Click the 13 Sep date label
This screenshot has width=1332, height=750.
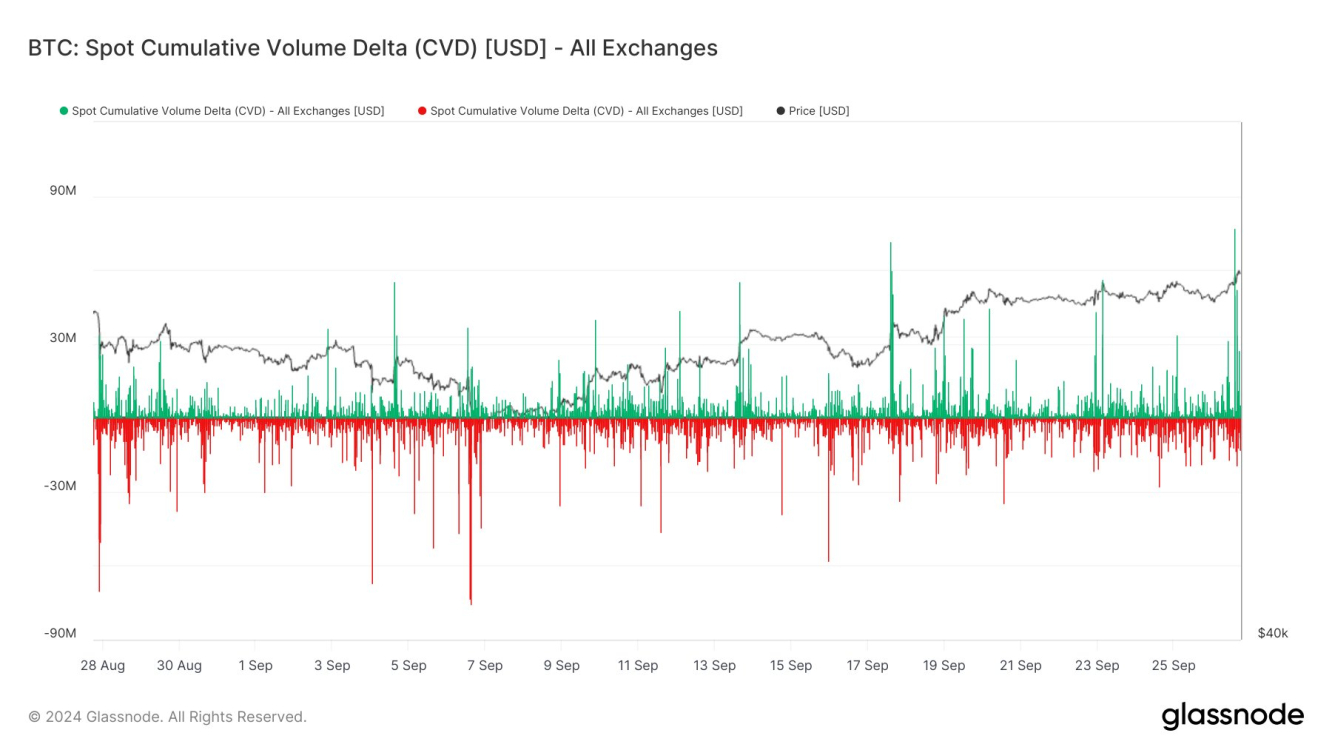(714, 665)
